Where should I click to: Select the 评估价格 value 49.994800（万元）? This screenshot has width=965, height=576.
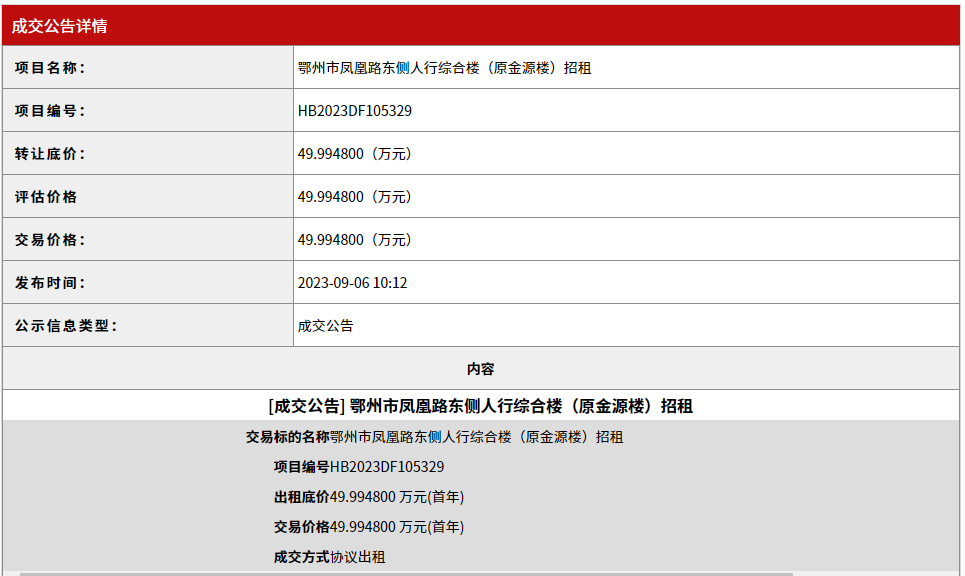tap(354, 197)
